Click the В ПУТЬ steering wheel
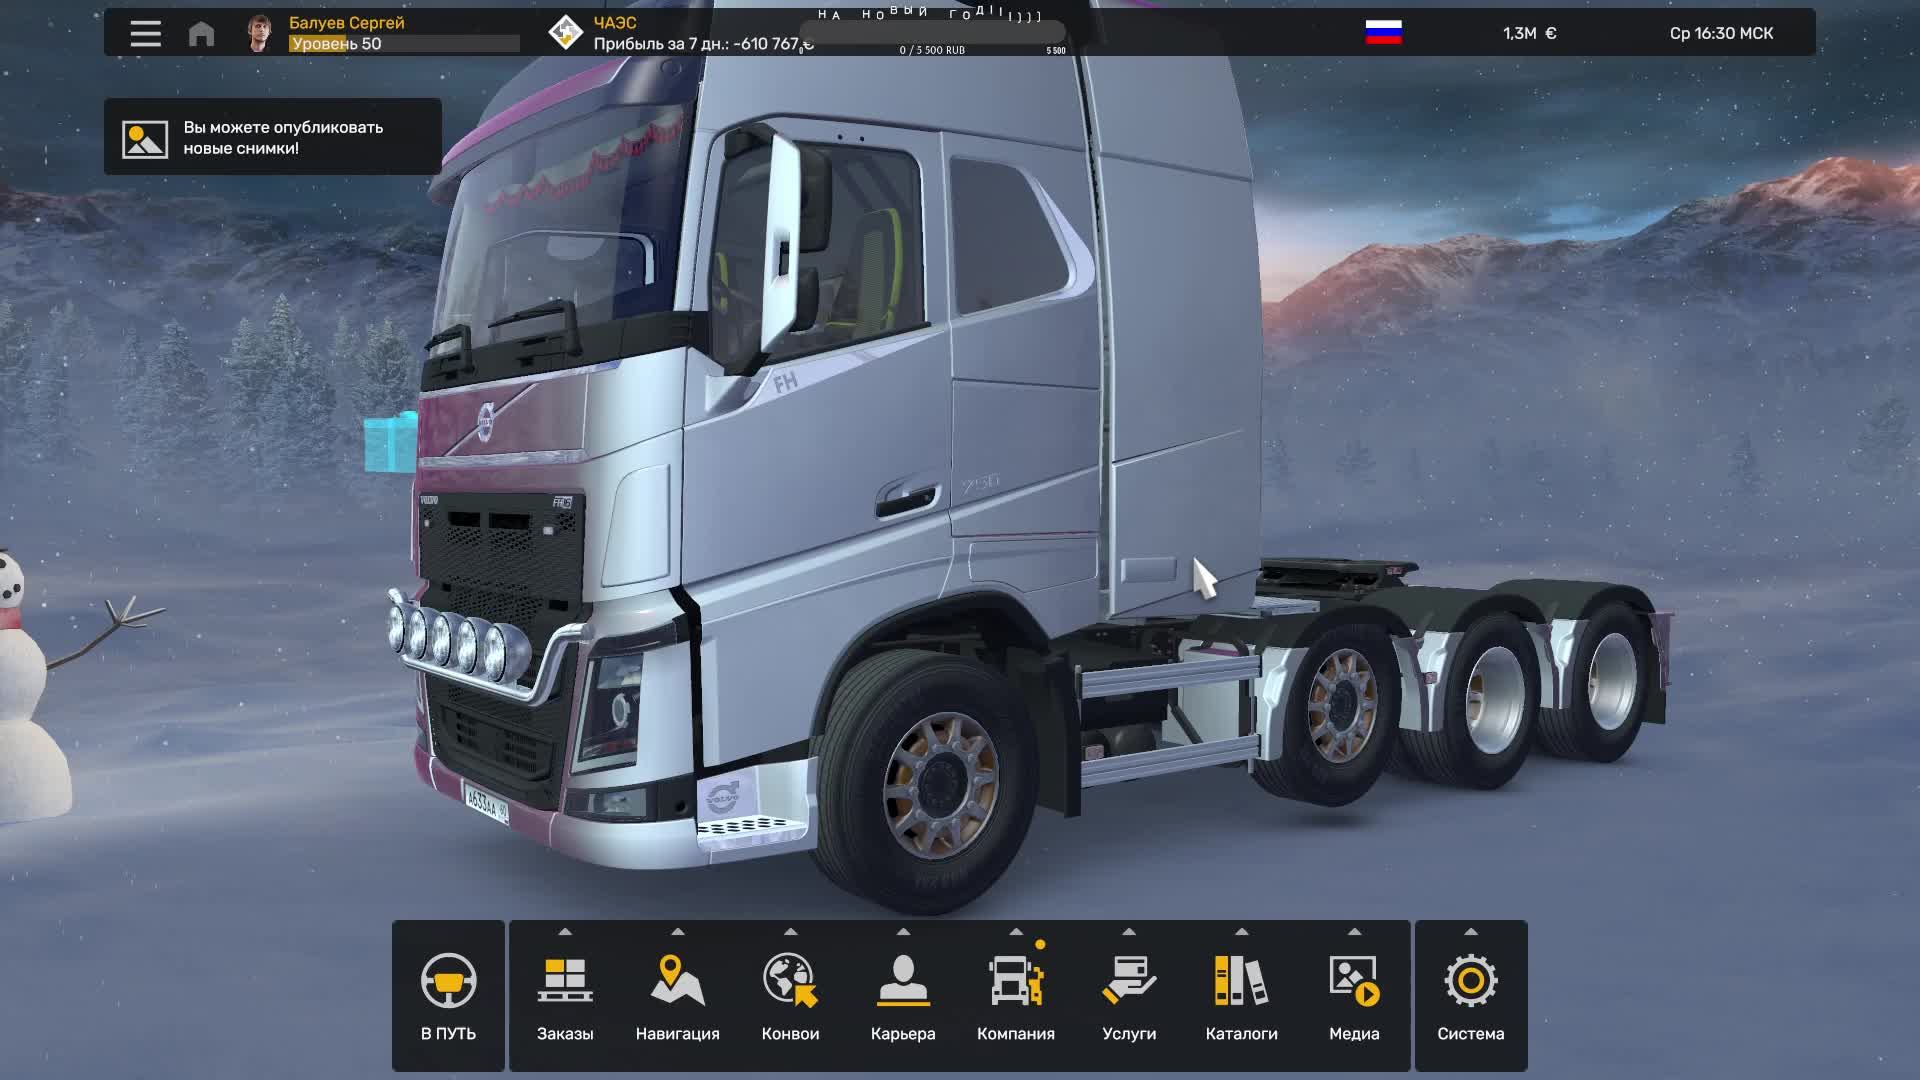Screen dimensions: 1920x1080 [448, 981]
